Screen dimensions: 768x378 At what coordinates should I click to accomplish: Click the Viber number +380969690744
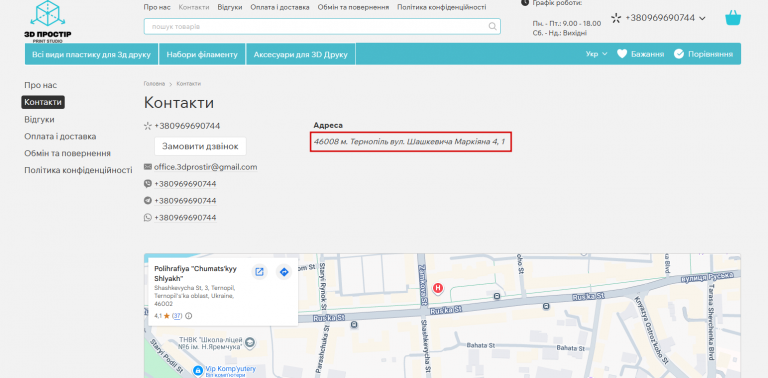tap(185, 184)
